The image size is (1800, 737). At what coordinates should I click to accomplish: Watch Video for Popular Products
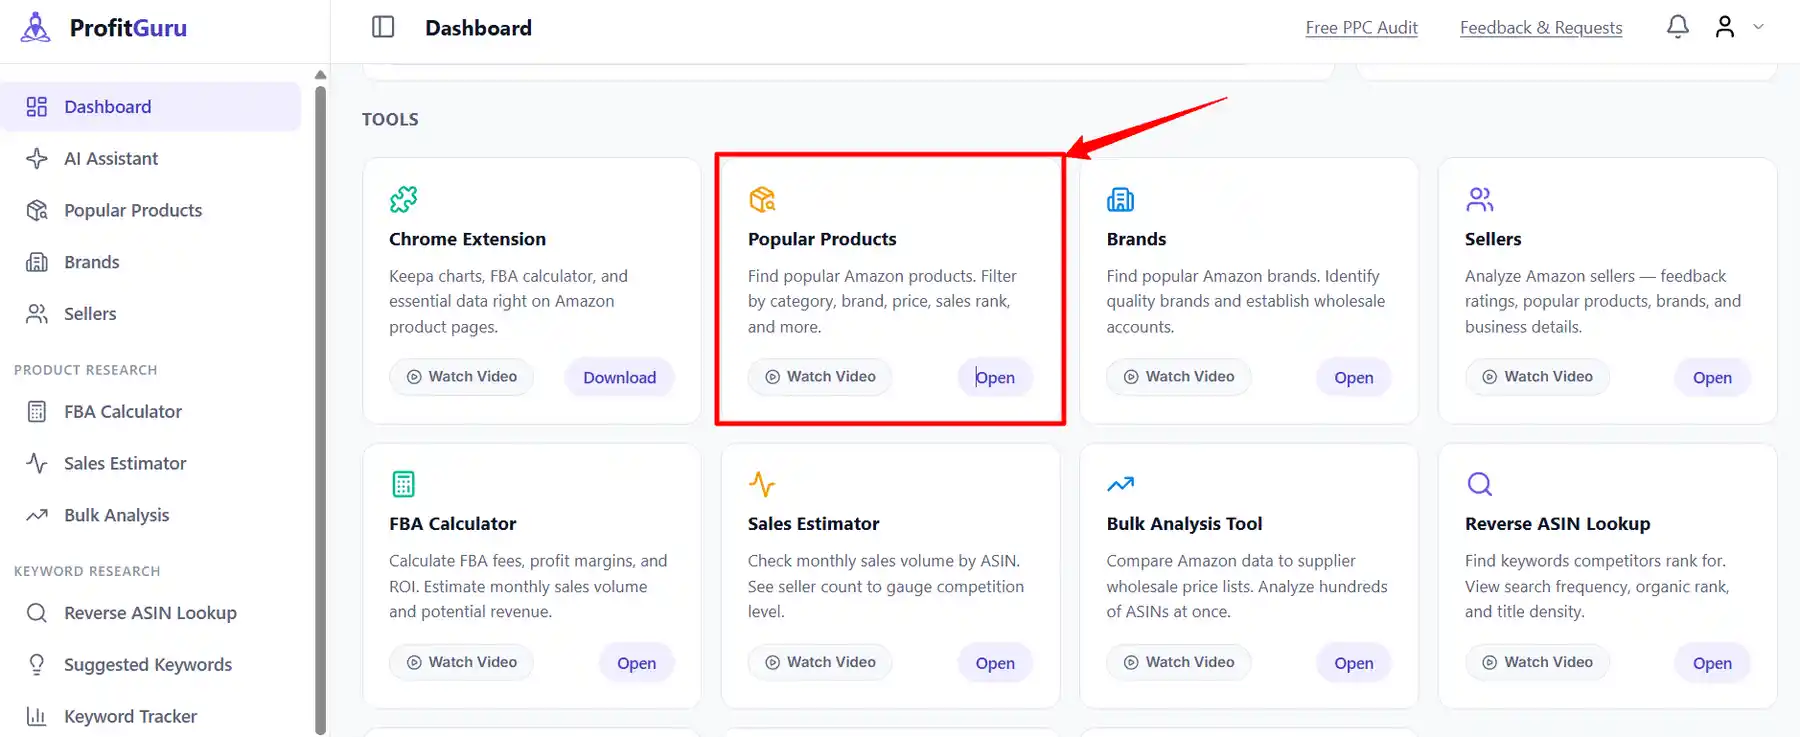[x=820, y=377]
